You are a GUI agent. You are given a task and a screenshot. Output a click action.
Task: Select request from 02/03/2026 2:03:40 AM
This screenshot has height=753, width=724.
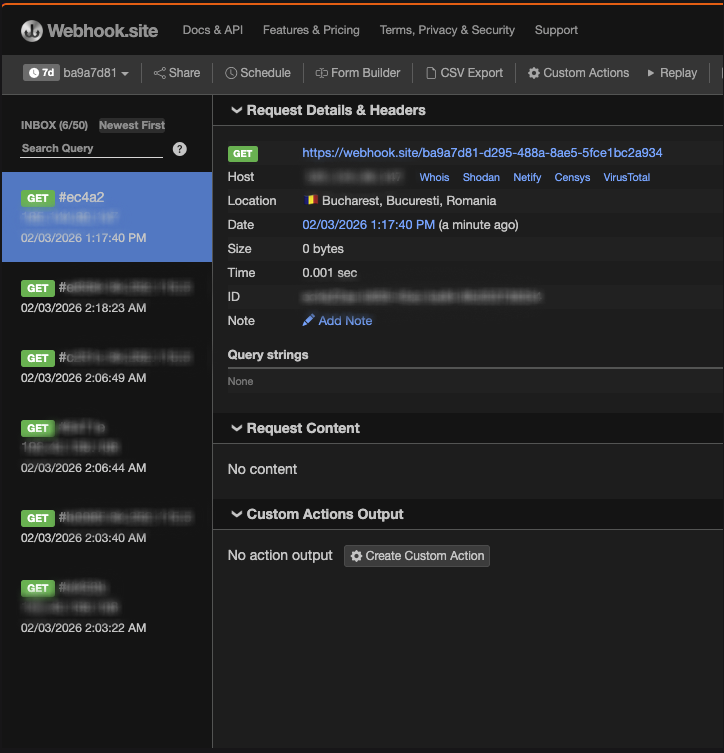pyautogui.click(x=107, y=527)
